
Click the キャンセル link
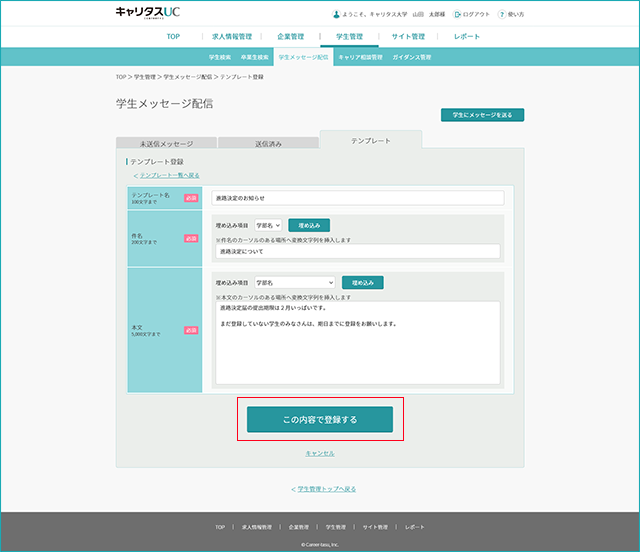[x=320, y=454]
